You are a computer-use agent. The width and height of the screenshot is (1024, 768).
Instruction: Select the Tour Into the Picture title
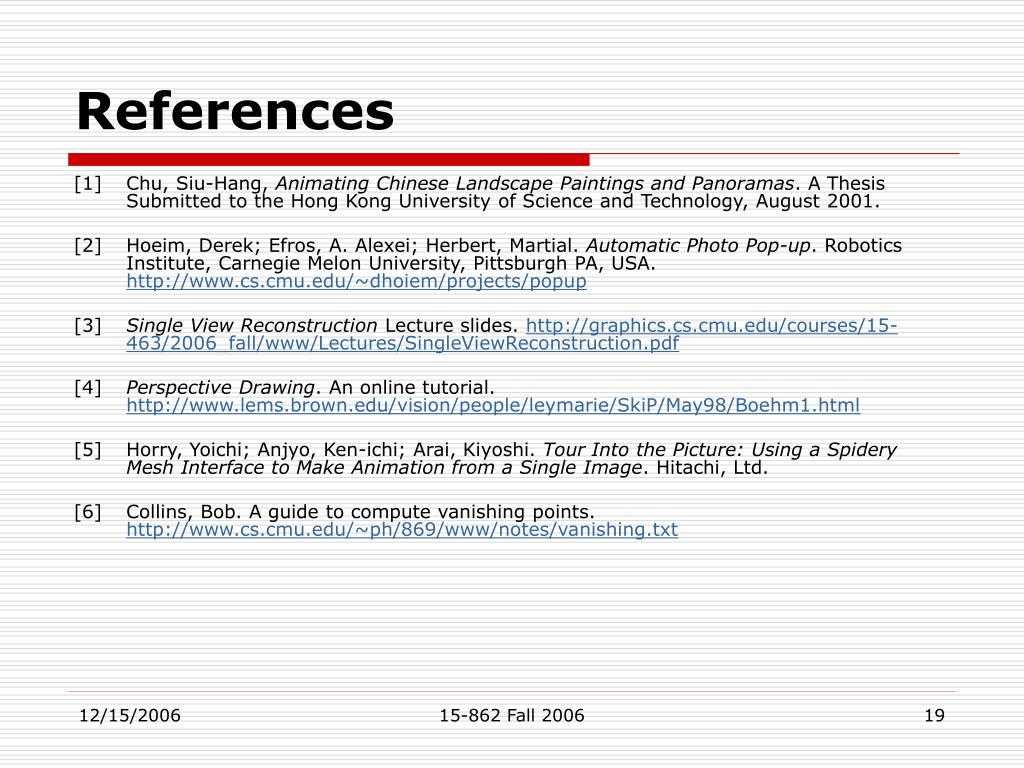click(511, 458)
